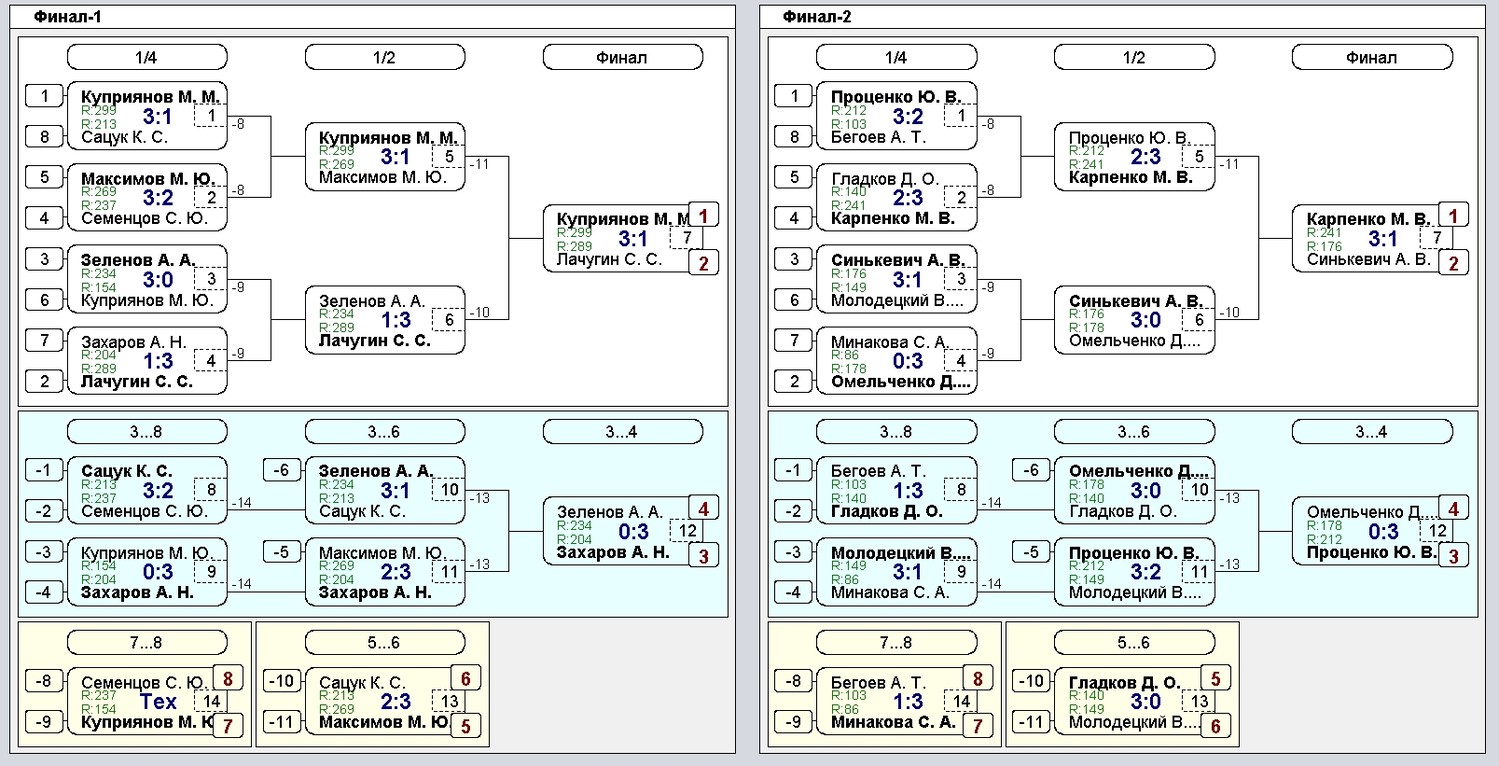This screenshot has height=766, width=1499.
Task: Click the -5 box beside Проценко Ю. В.
Action: [x=1032, y=552]
